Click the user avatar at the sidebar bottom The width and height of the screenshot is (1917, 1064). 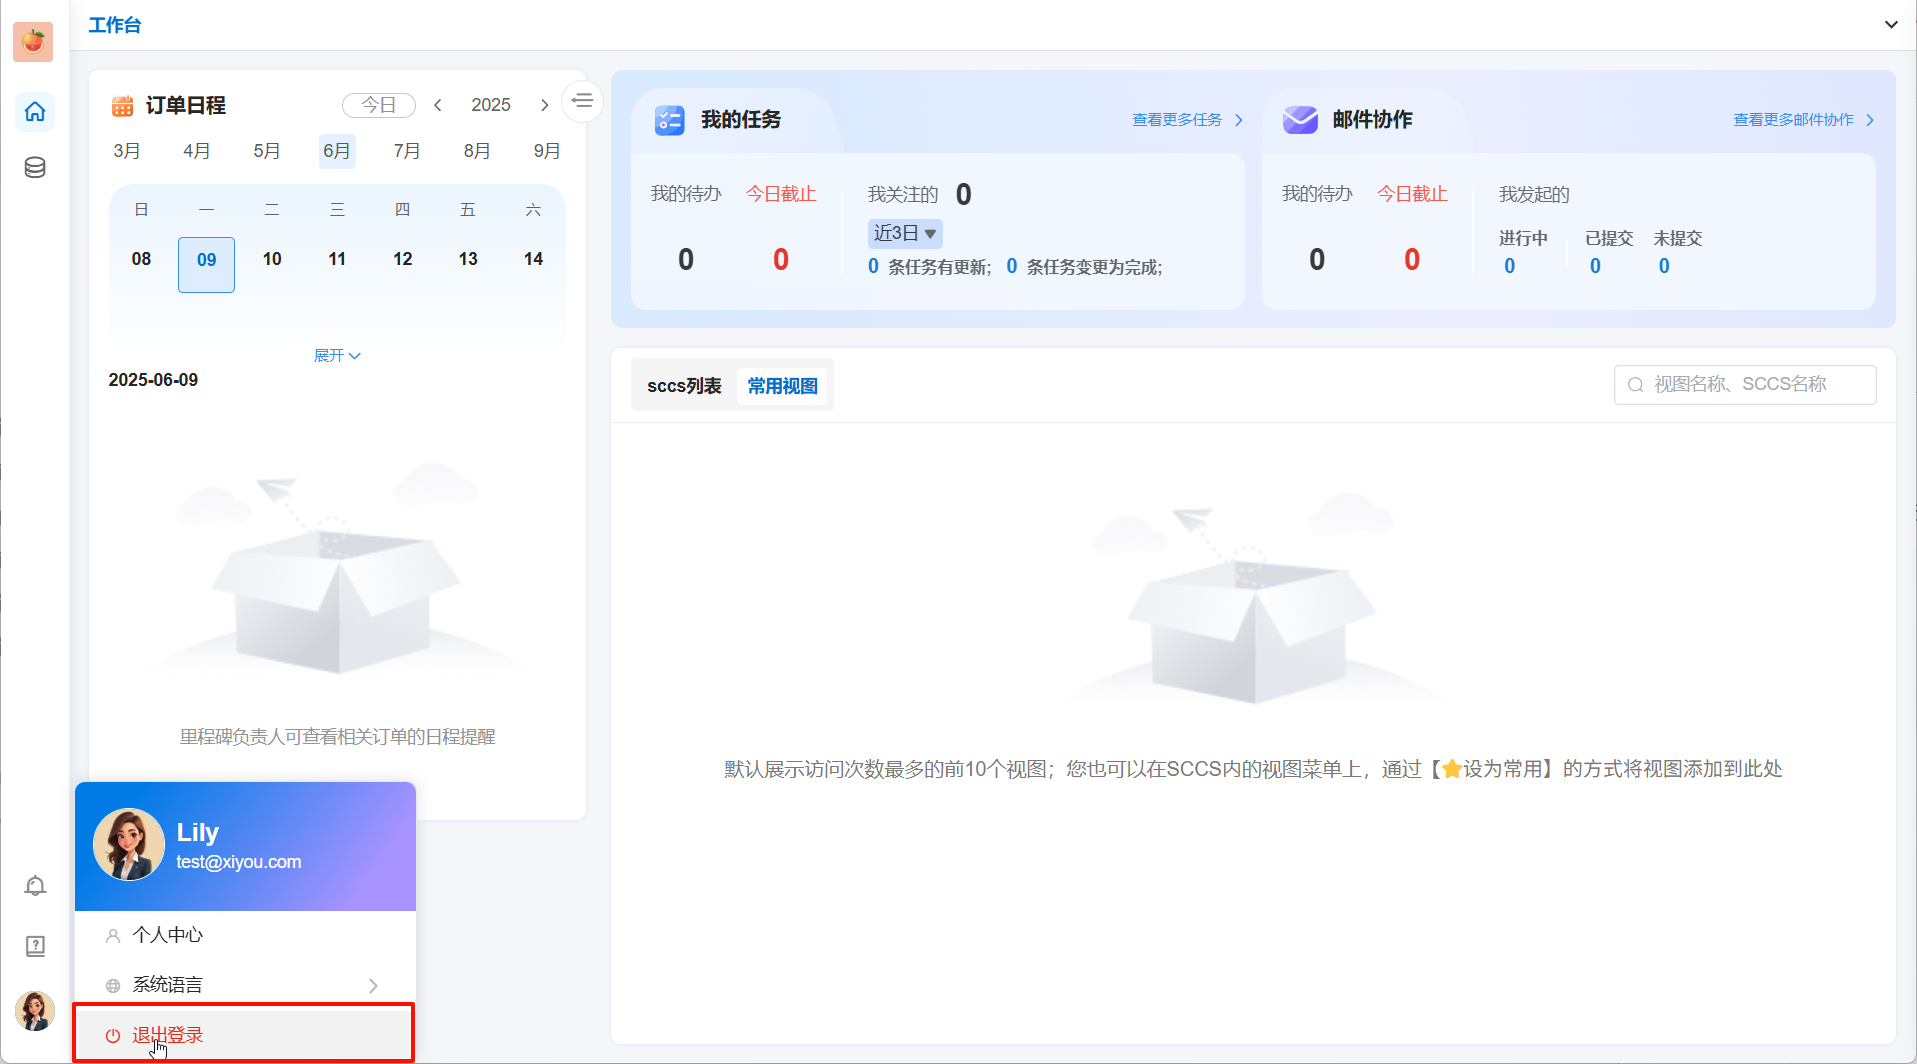pyautogui.click(x=35, y=1011)
